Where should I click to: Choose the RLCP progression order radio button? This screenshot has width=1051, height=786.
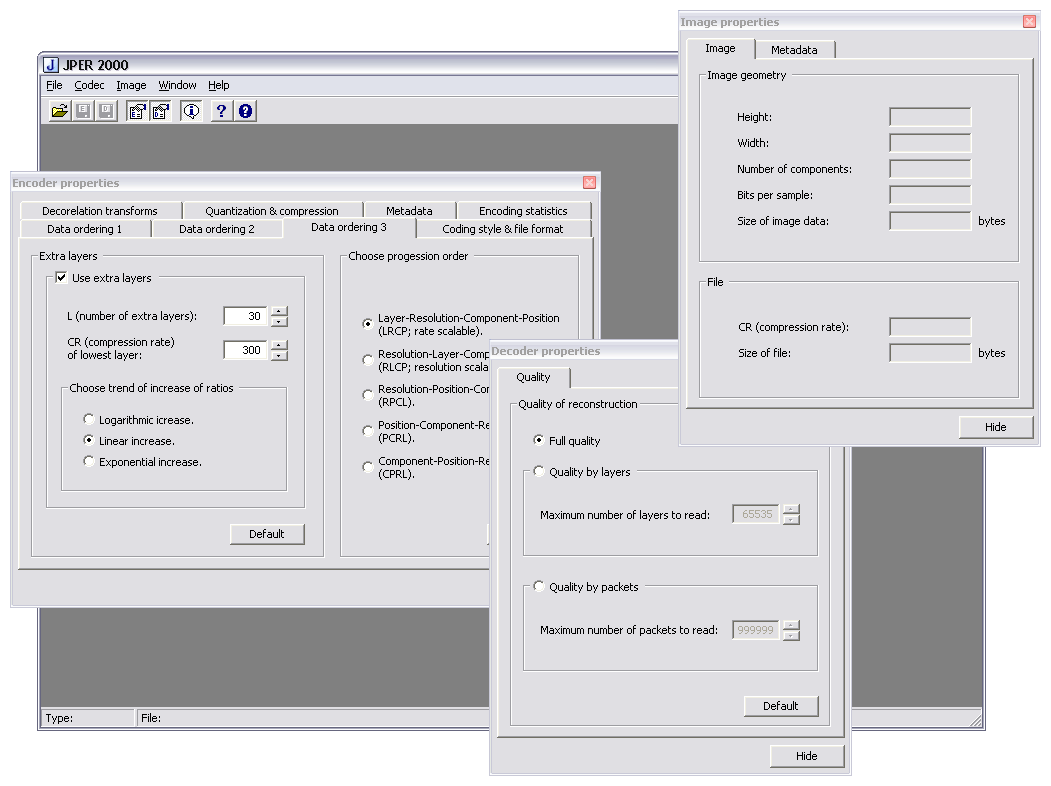[x=367, y=360]
